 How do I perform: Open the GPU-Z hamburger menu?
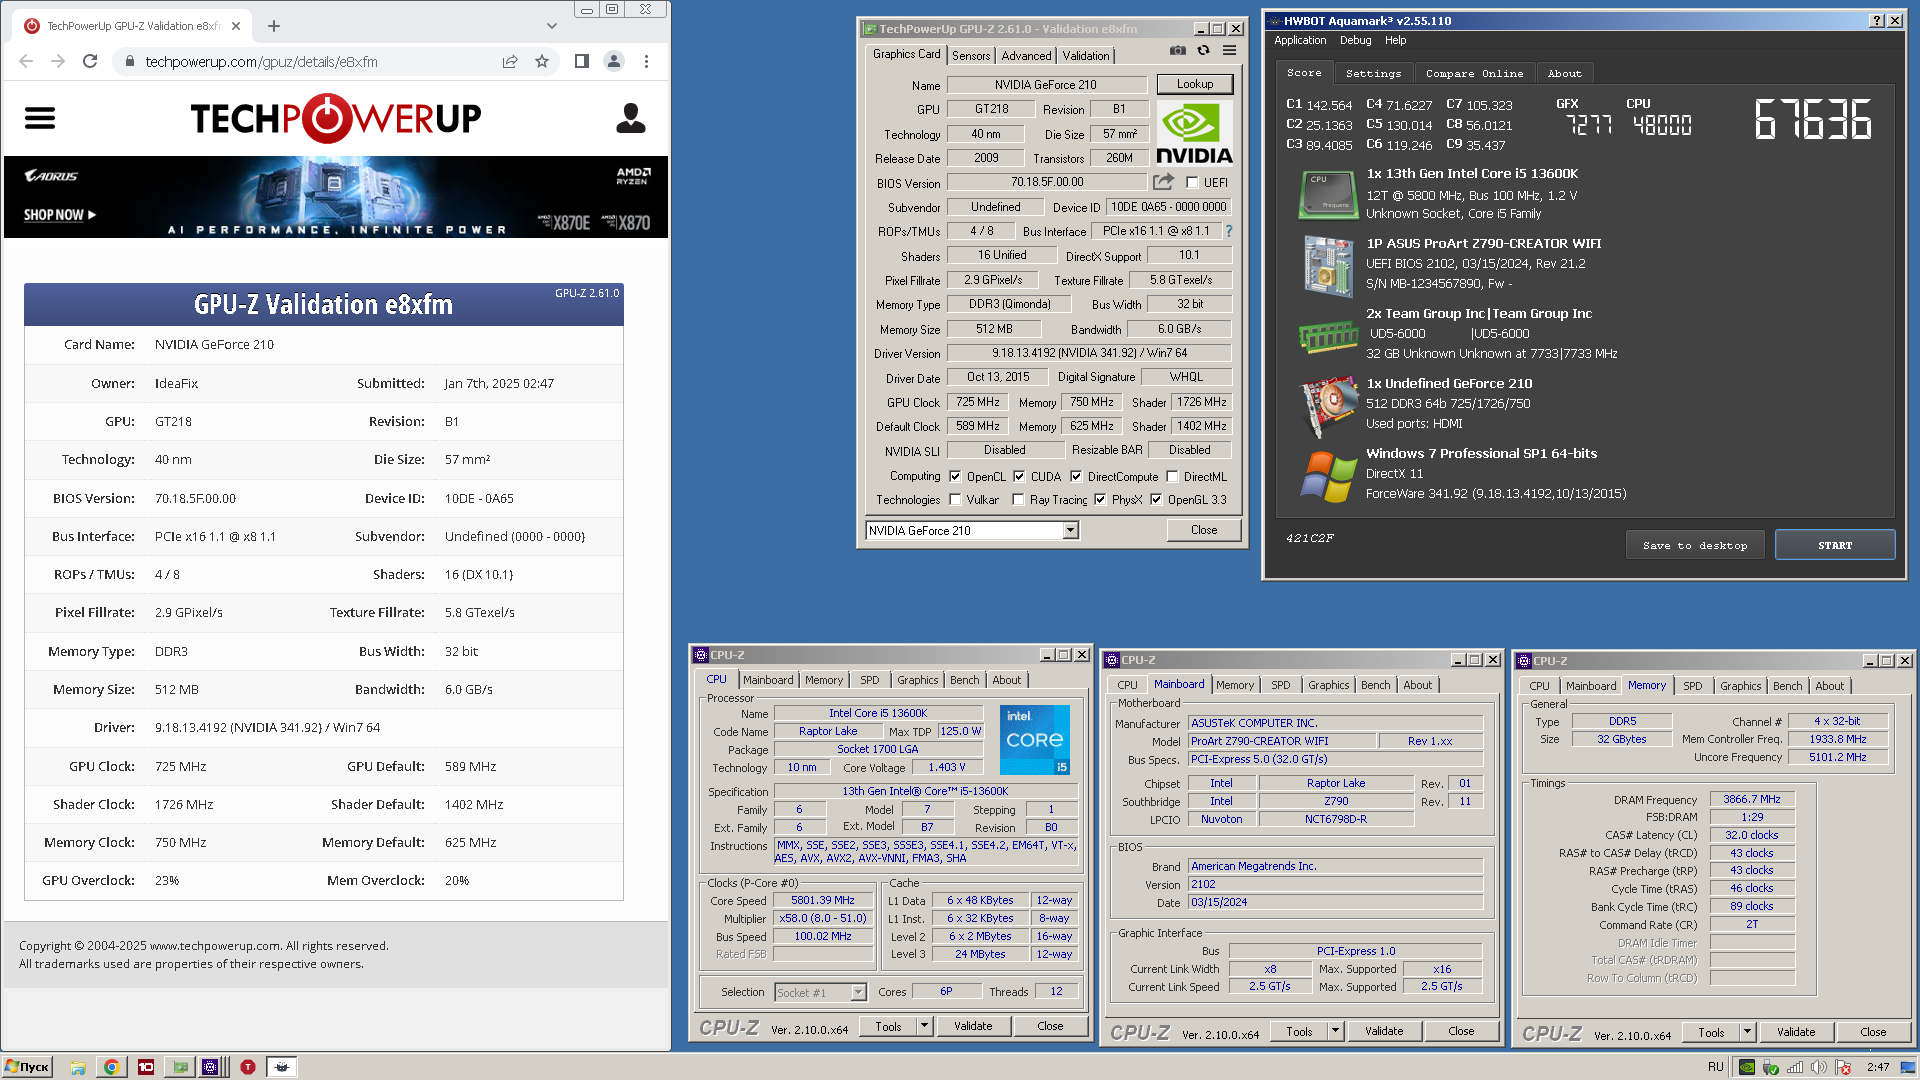coord(1230,51)
